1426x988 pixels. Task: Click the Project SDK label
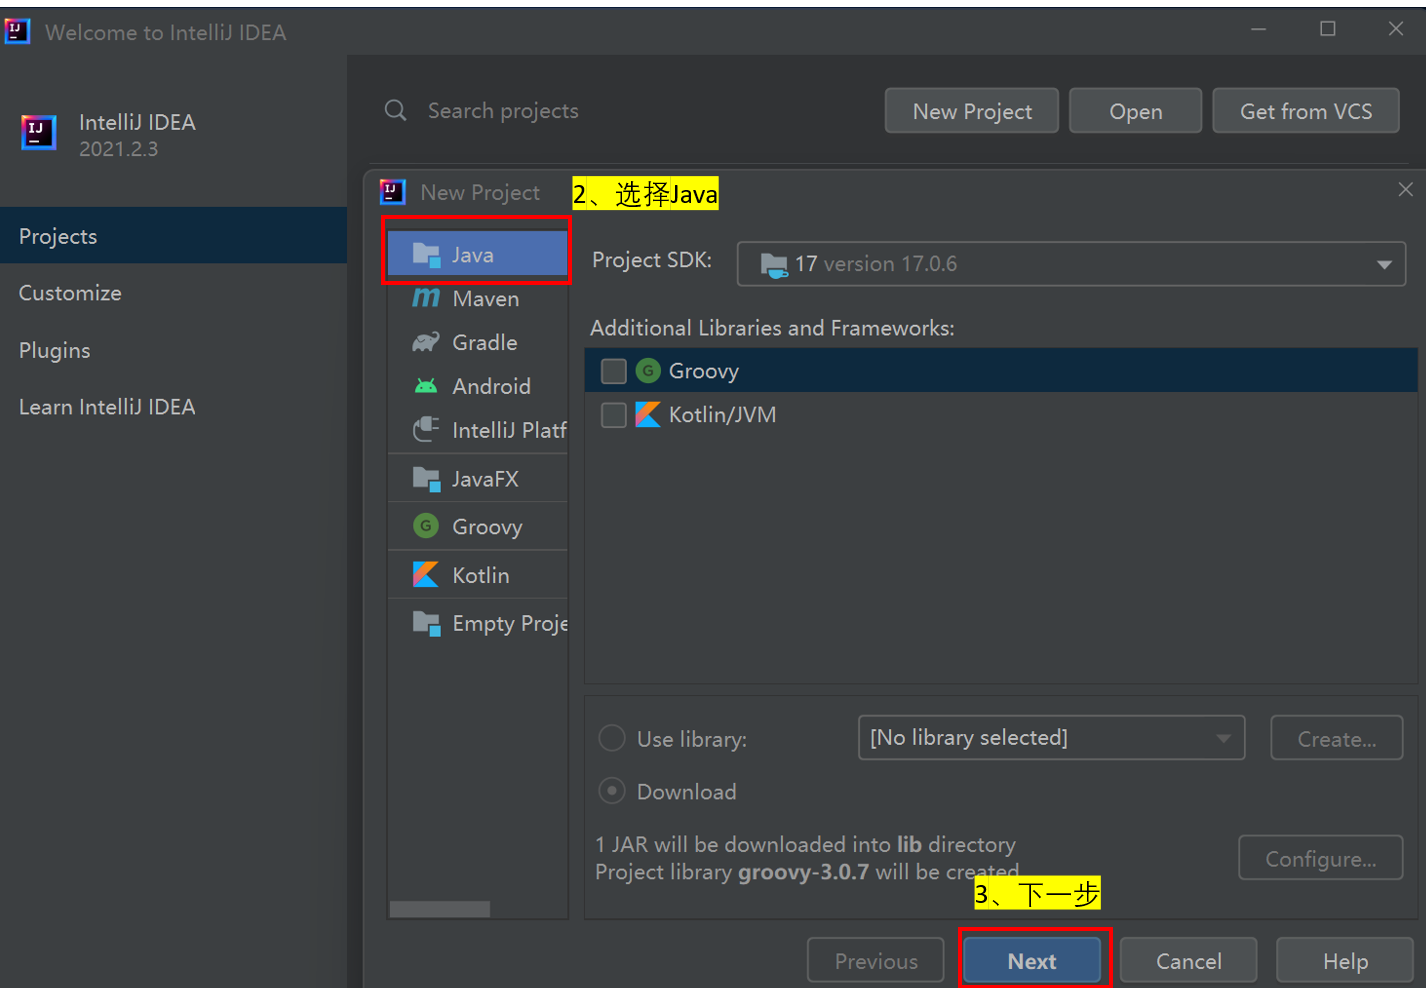pyautogui.click(x=652, y=260)
